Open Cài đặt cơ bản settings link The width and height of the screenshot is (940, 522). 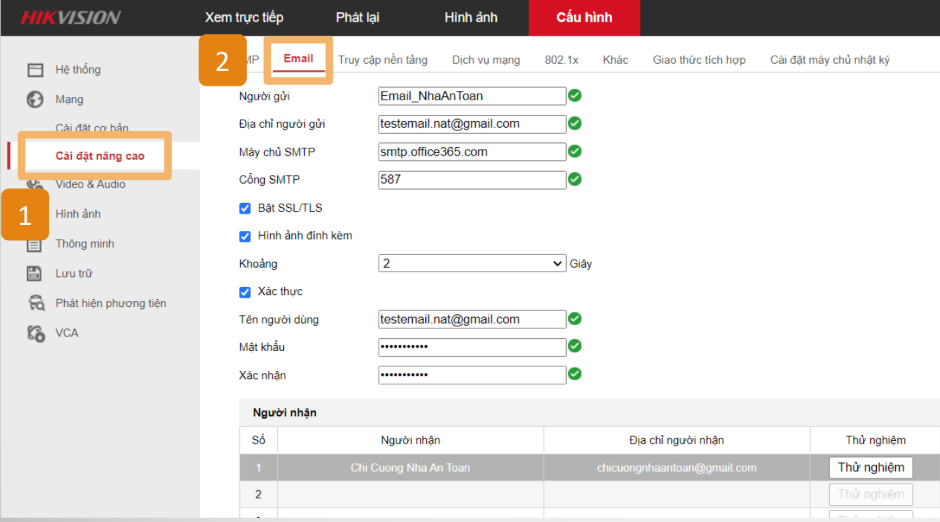tap(92, 128)
